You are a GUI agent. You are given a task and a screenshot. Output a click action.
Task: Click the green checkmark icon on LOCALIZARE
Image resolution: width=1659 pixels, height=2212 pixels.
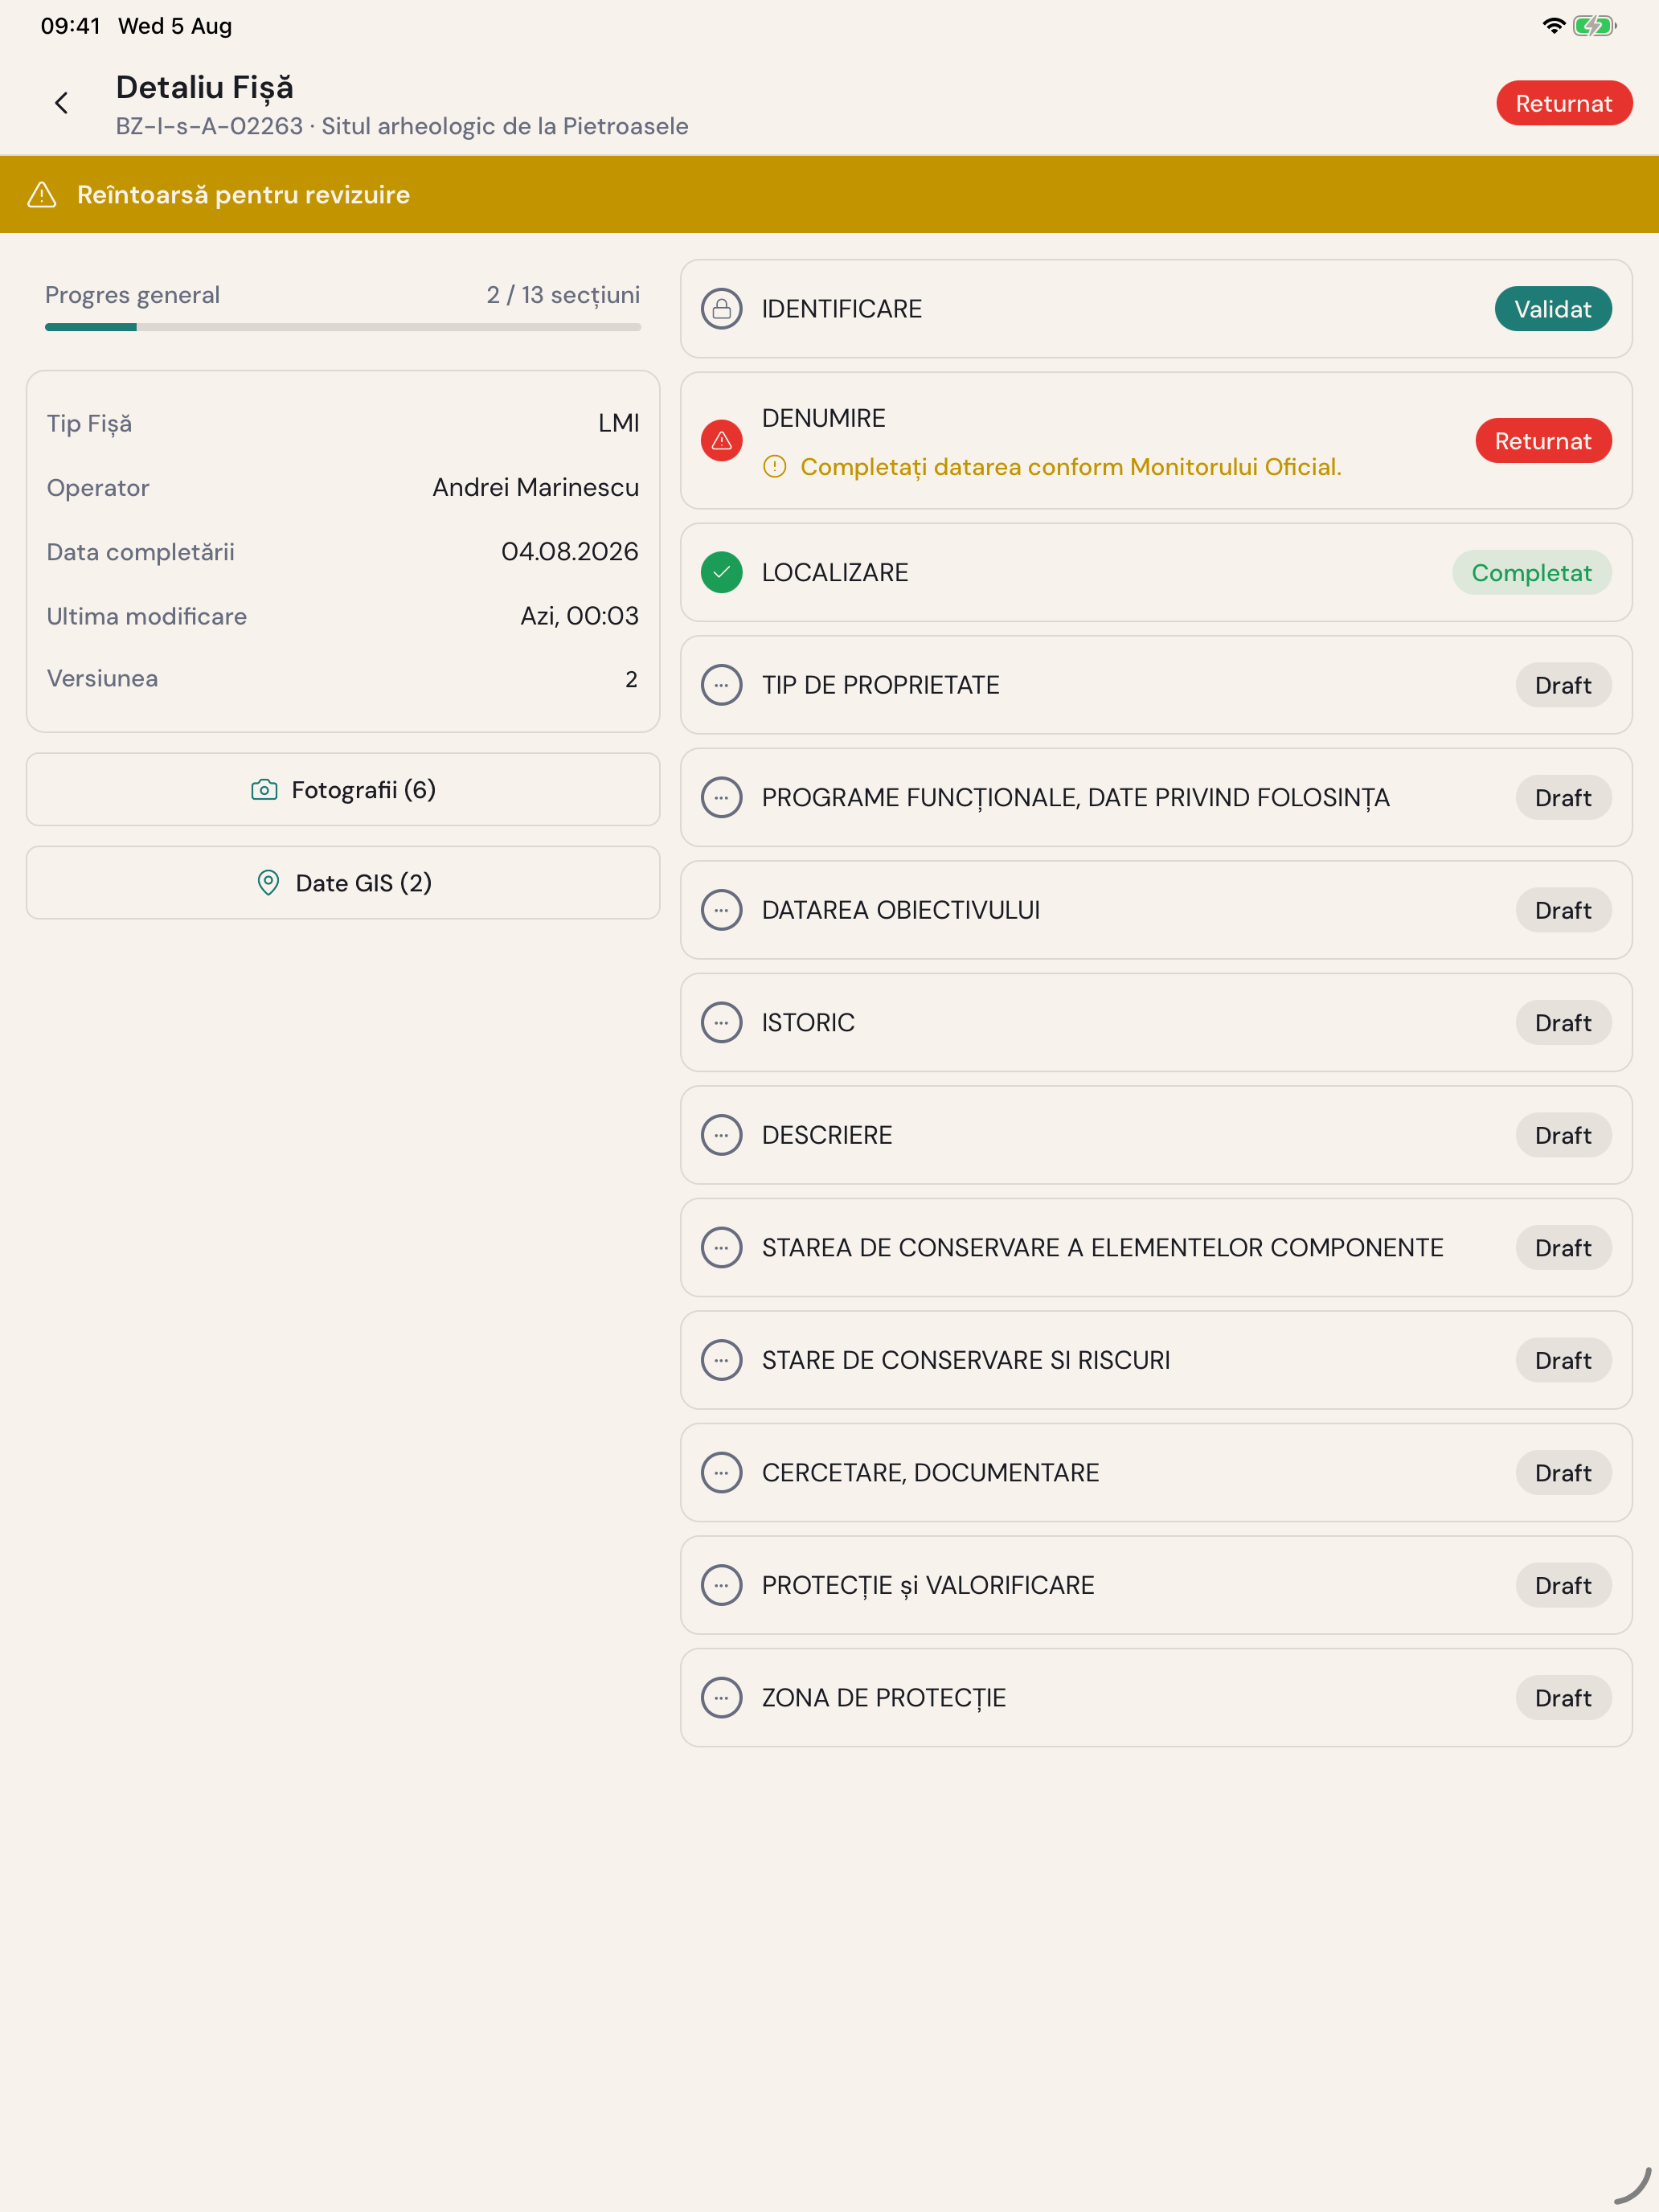721,573
